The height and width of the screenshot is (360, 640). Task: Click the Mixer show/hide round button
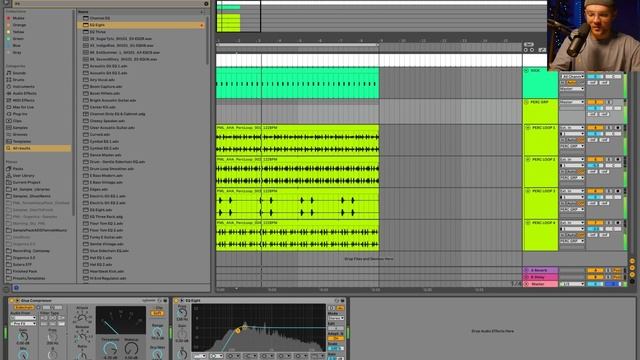click(632, 274)
